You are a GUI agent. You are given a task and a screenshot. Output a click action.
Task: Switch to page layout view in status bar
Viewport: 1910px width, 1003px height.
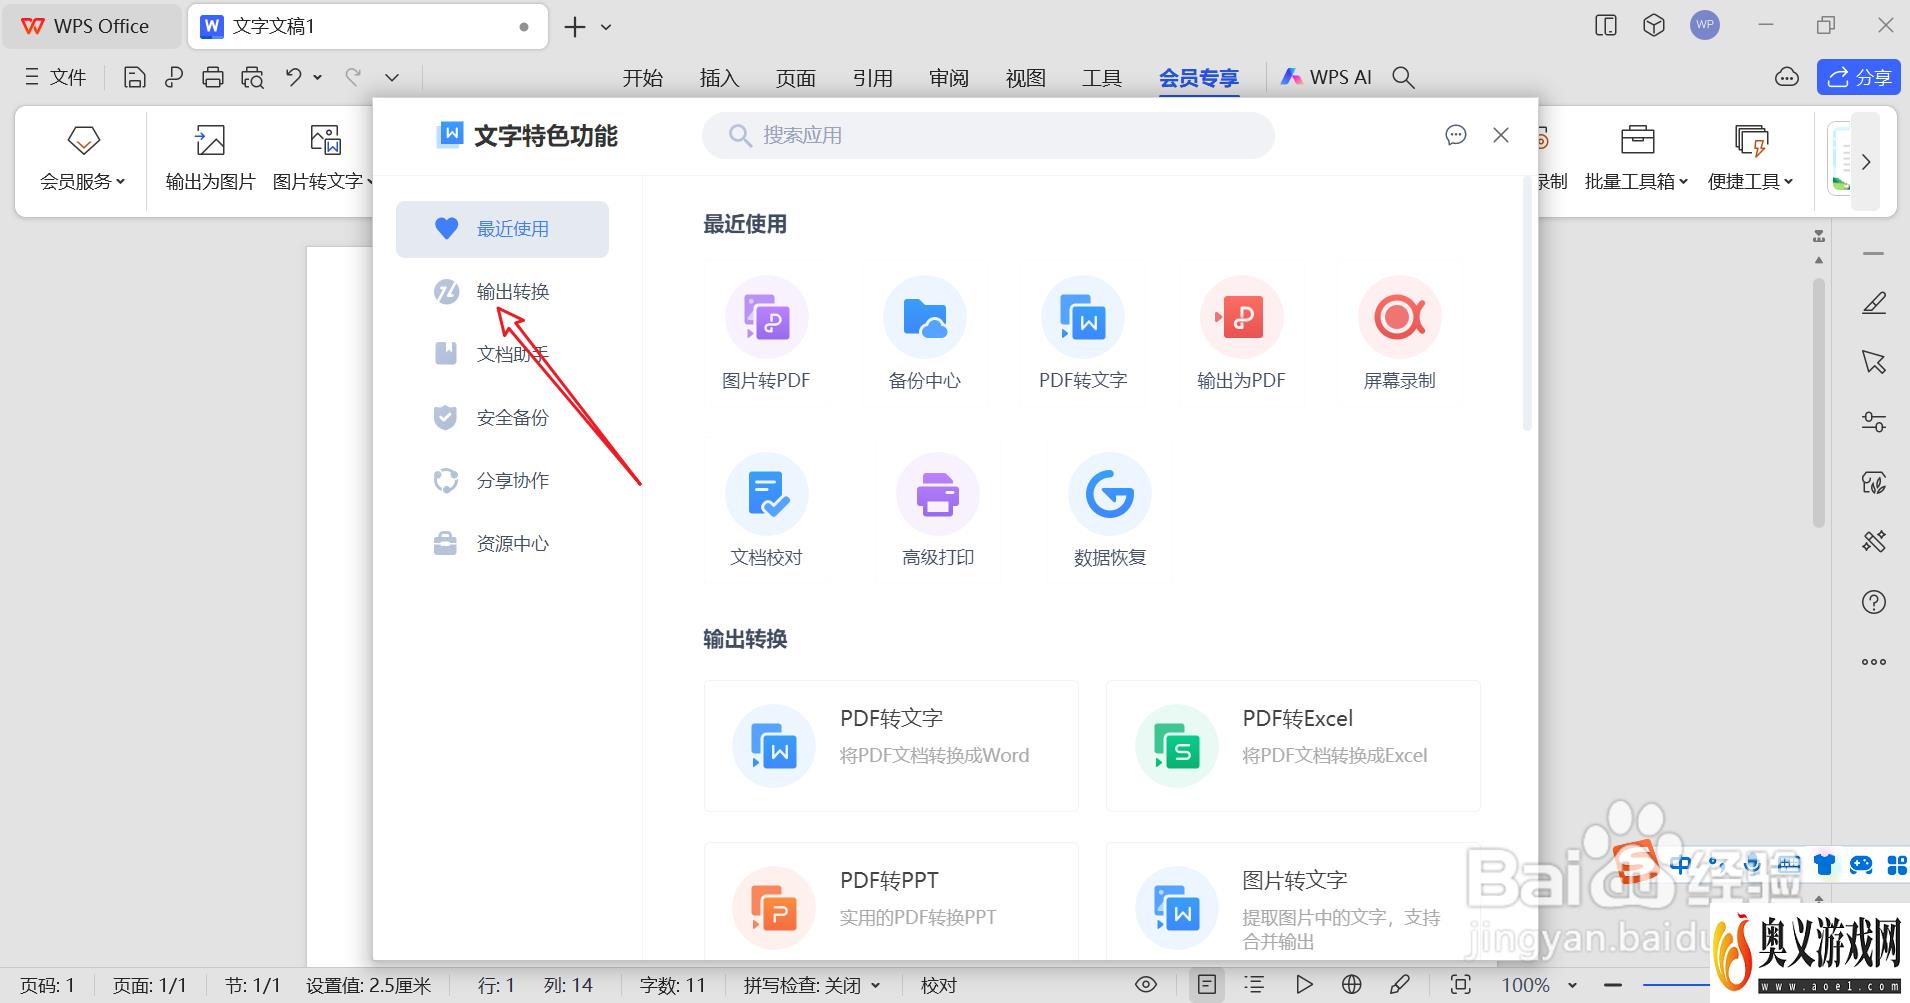coord(1207,984)
